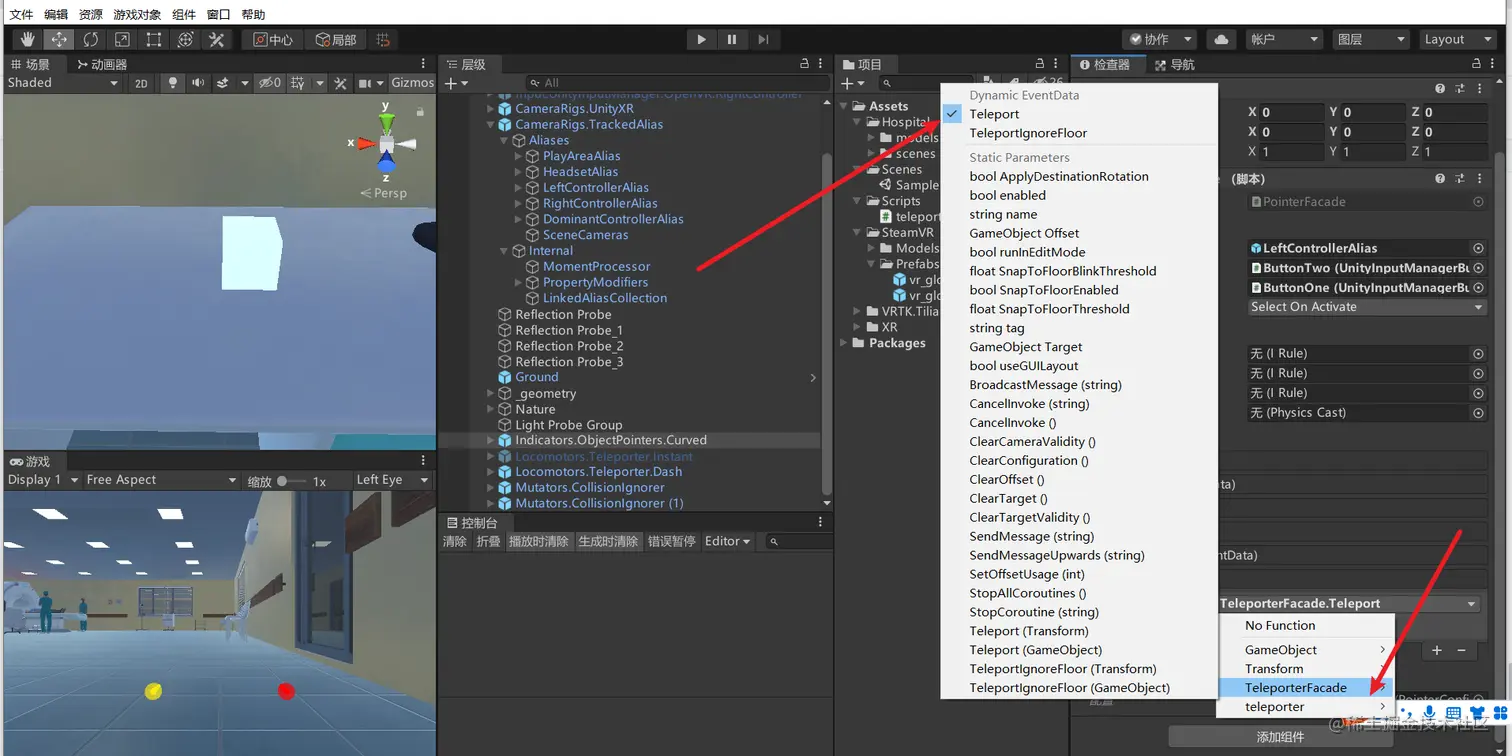The height and width of the screenshot is (756, 1512).
Task: Open the Shaded draw mode dropdown
Action: (63, 83)
